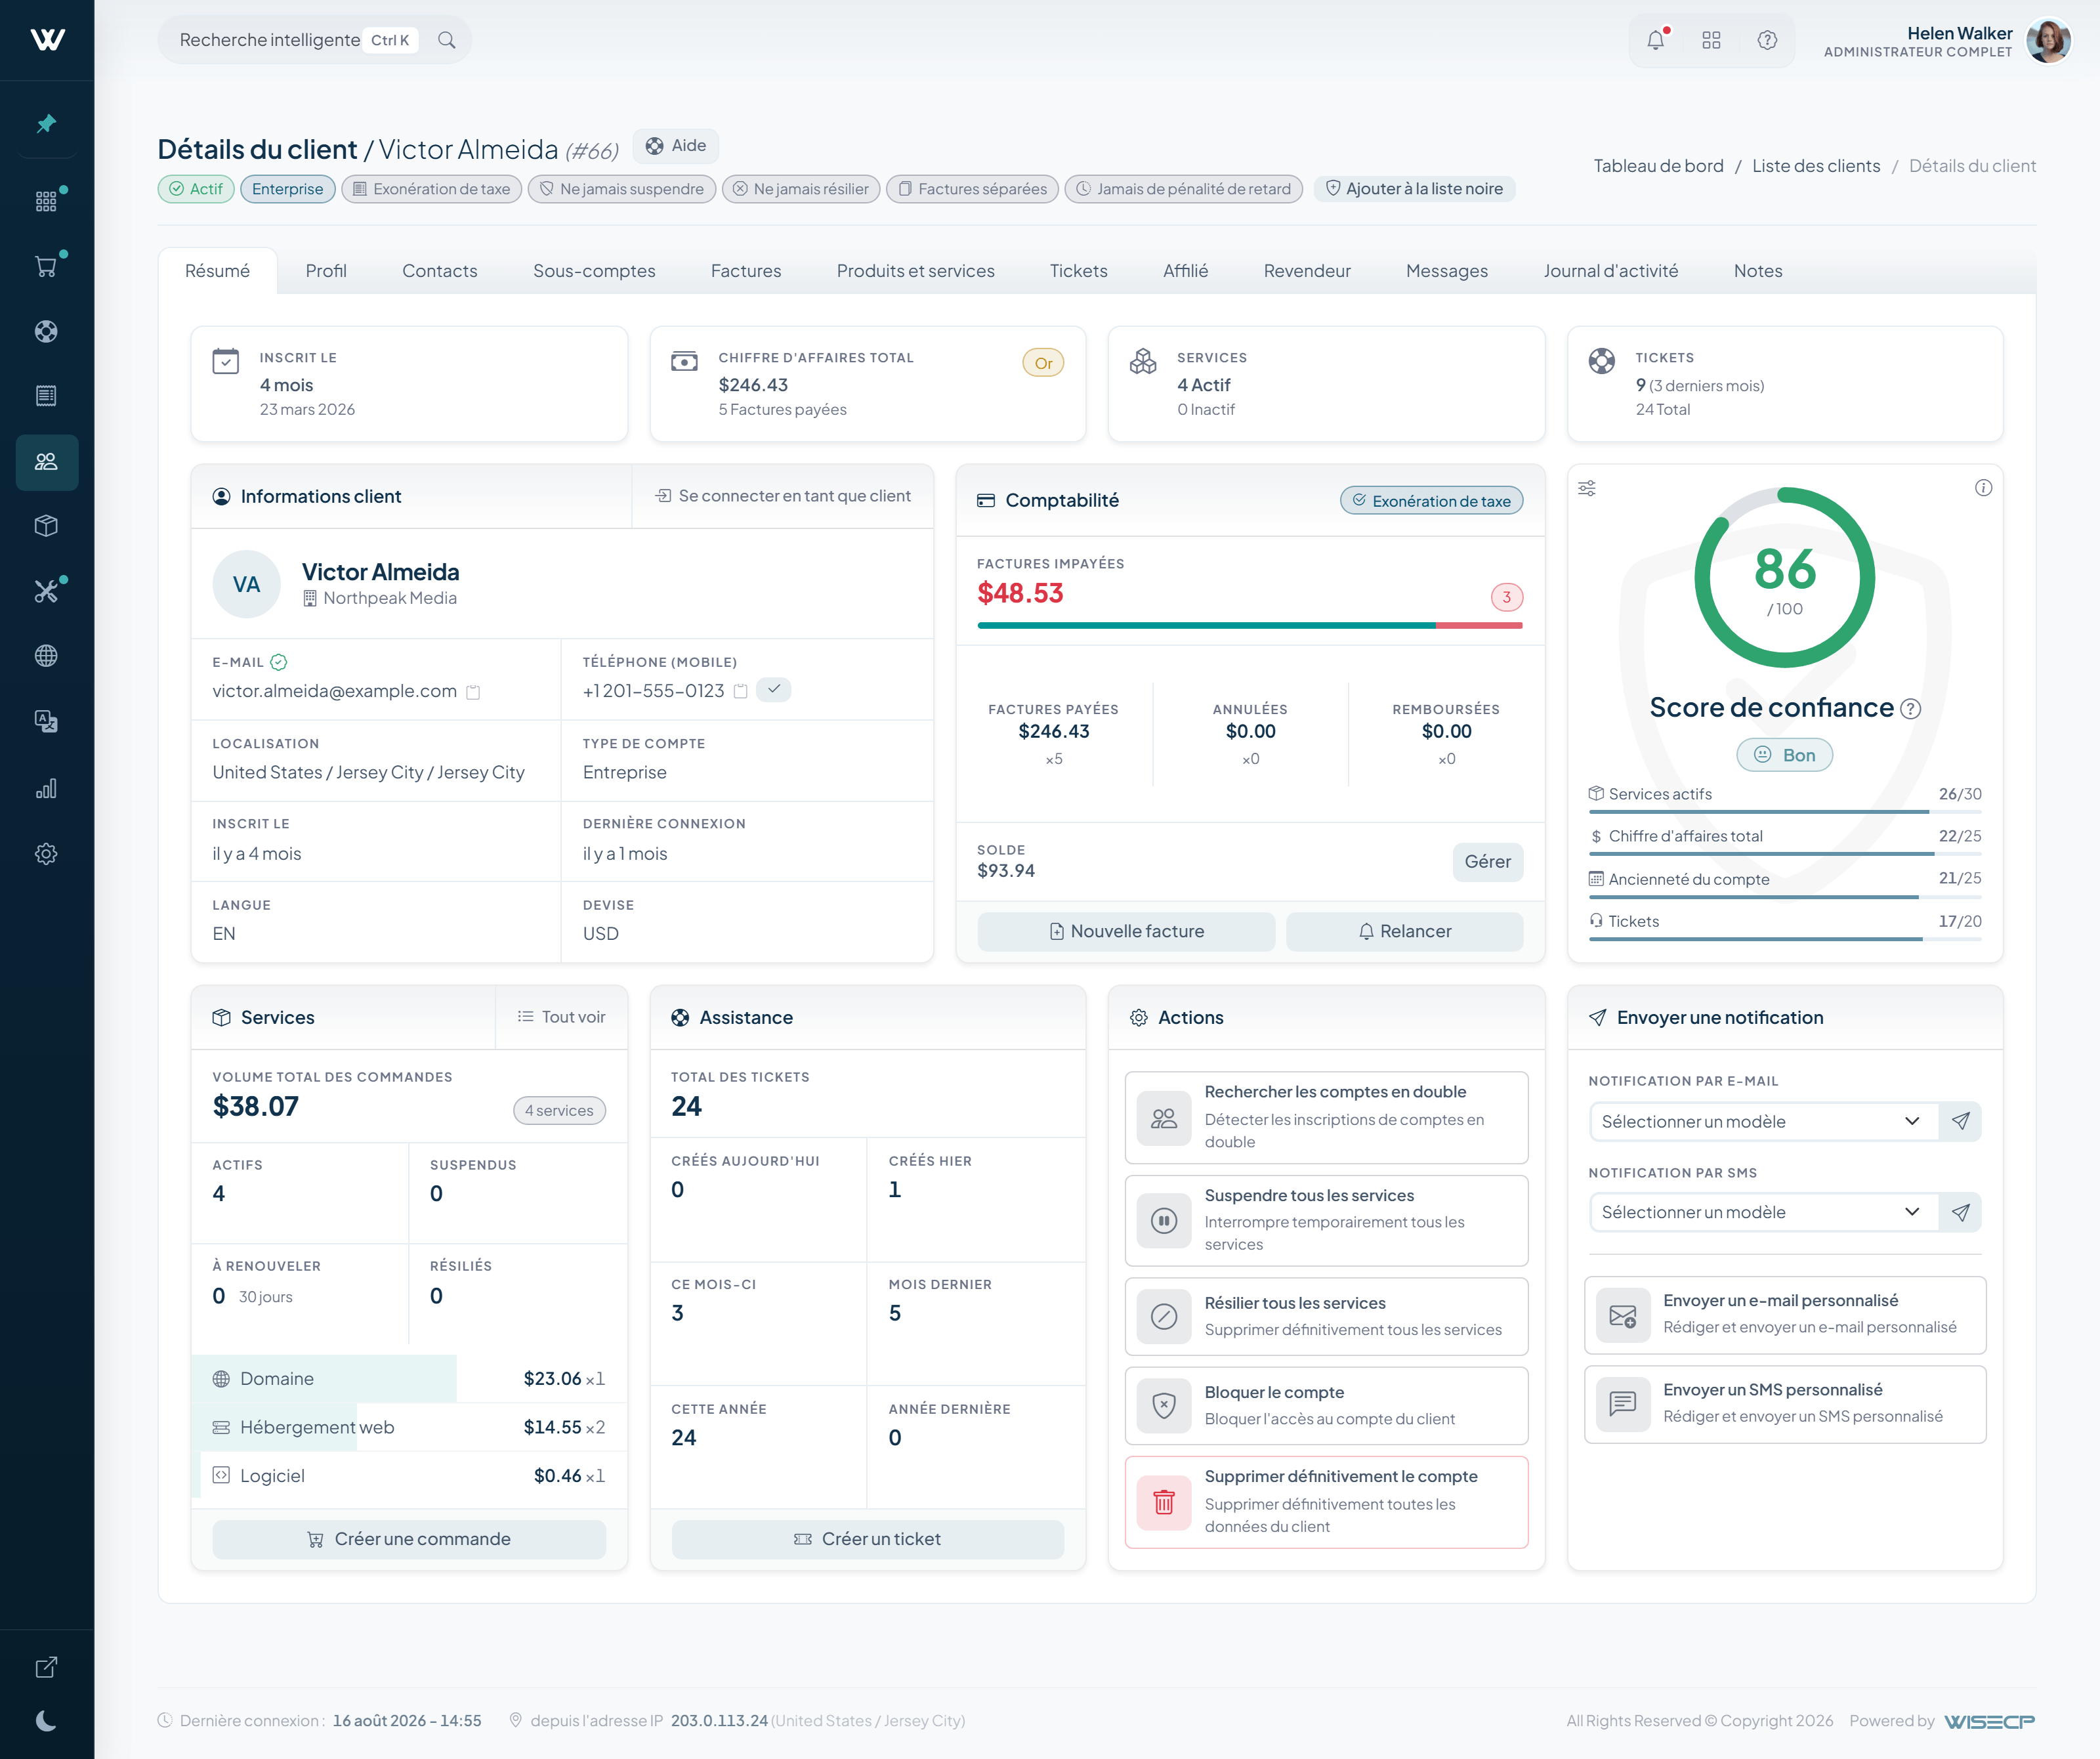Open the support lifebuoy sidebar icon
This screenshot has width=2100, height=1759.
[46, 331]
